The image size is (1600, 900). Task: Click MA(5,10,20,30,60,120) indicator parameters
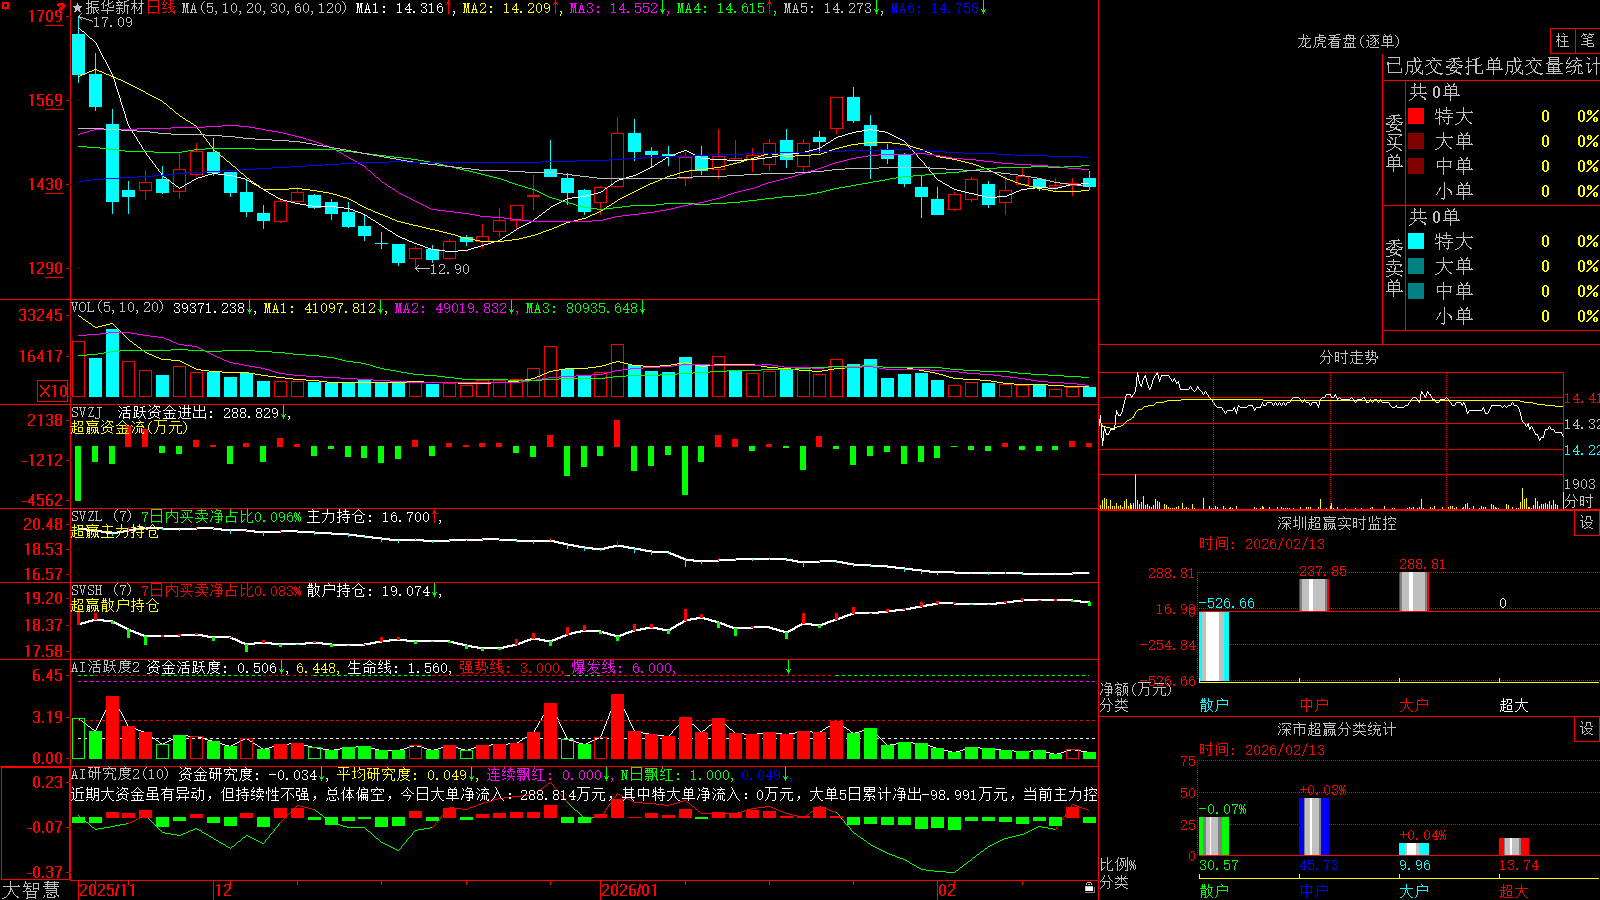click(264, 8)
